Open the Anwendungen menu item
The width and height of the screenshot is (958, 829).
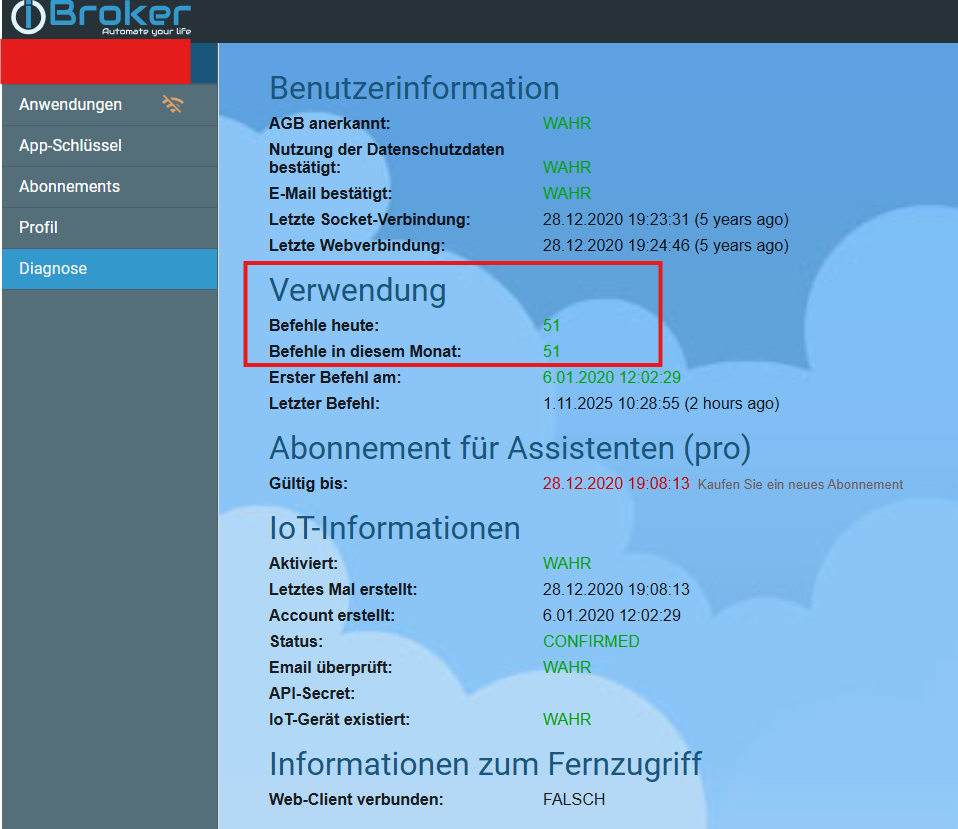110,105
